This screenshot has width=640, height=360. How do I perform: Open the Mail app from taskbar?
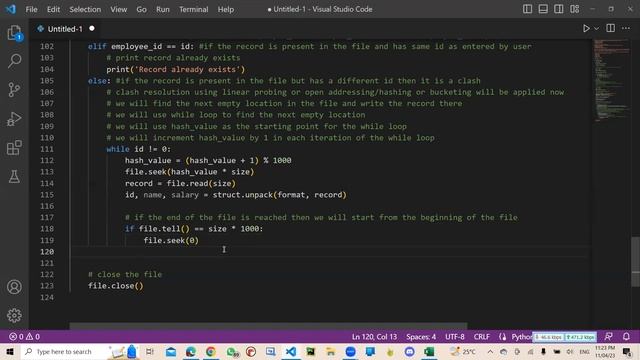coord(171,351)
